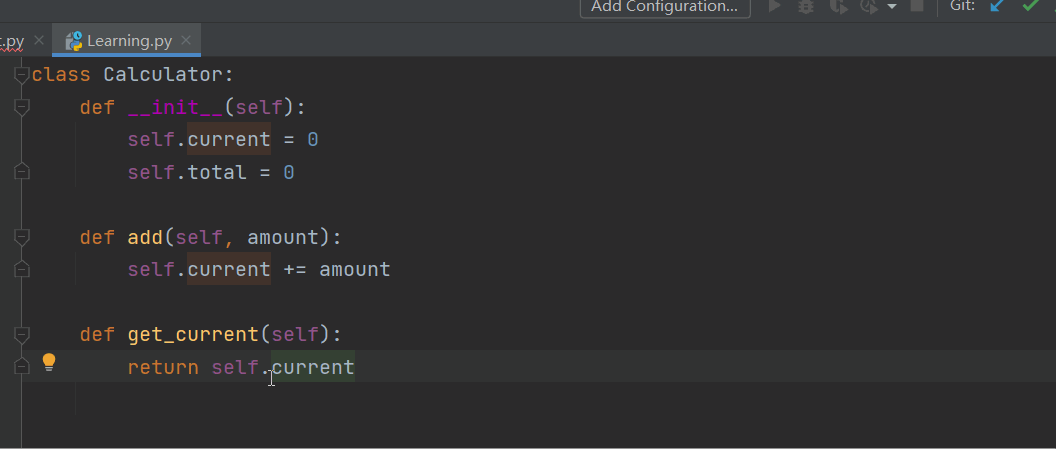The height and width of the screenshot is (449, 1056).
Task: Click the add function name
Action: [145, 237]
